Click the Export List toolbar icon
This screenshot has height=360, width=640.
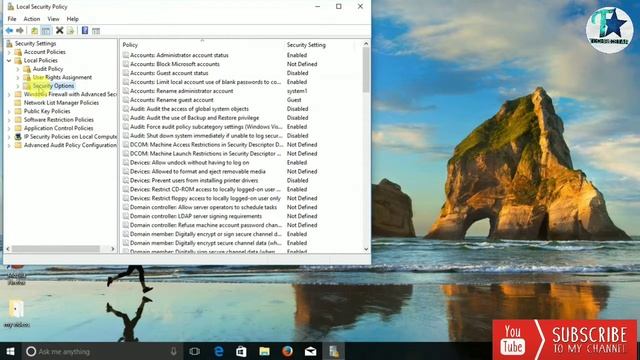[70, 31]
